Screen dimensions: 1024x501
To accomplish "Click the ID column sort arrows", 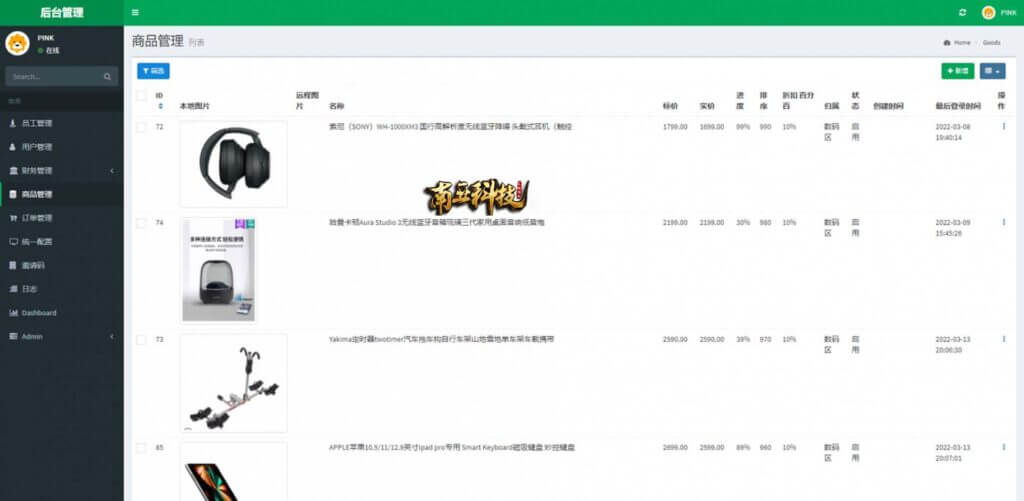I will pyautogui.click(x=160, y=106).
